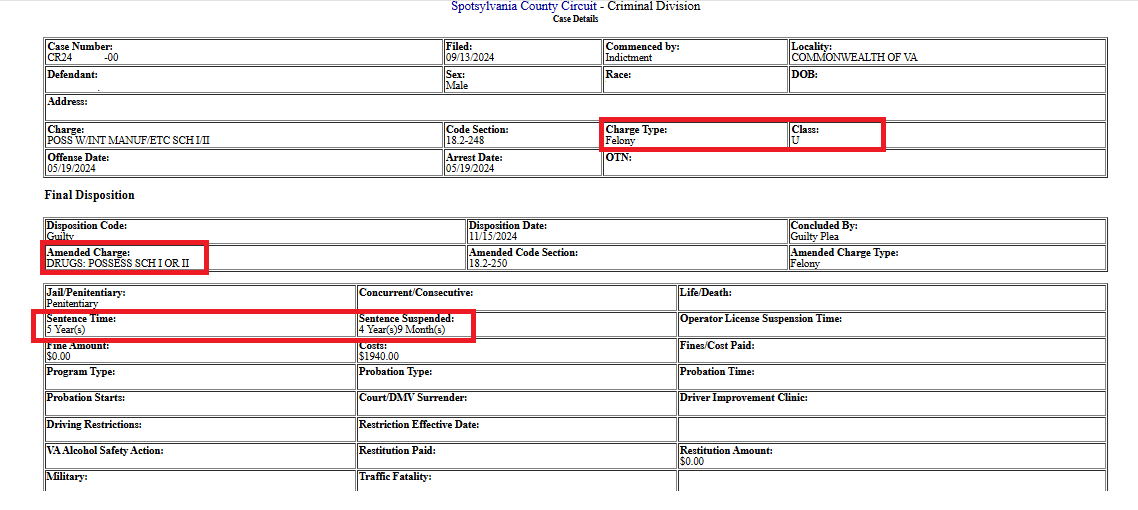The width and height of the screenshot is (1138, 510).
Task: Click Operator License Suspension Time label
Action: [761, 318]
